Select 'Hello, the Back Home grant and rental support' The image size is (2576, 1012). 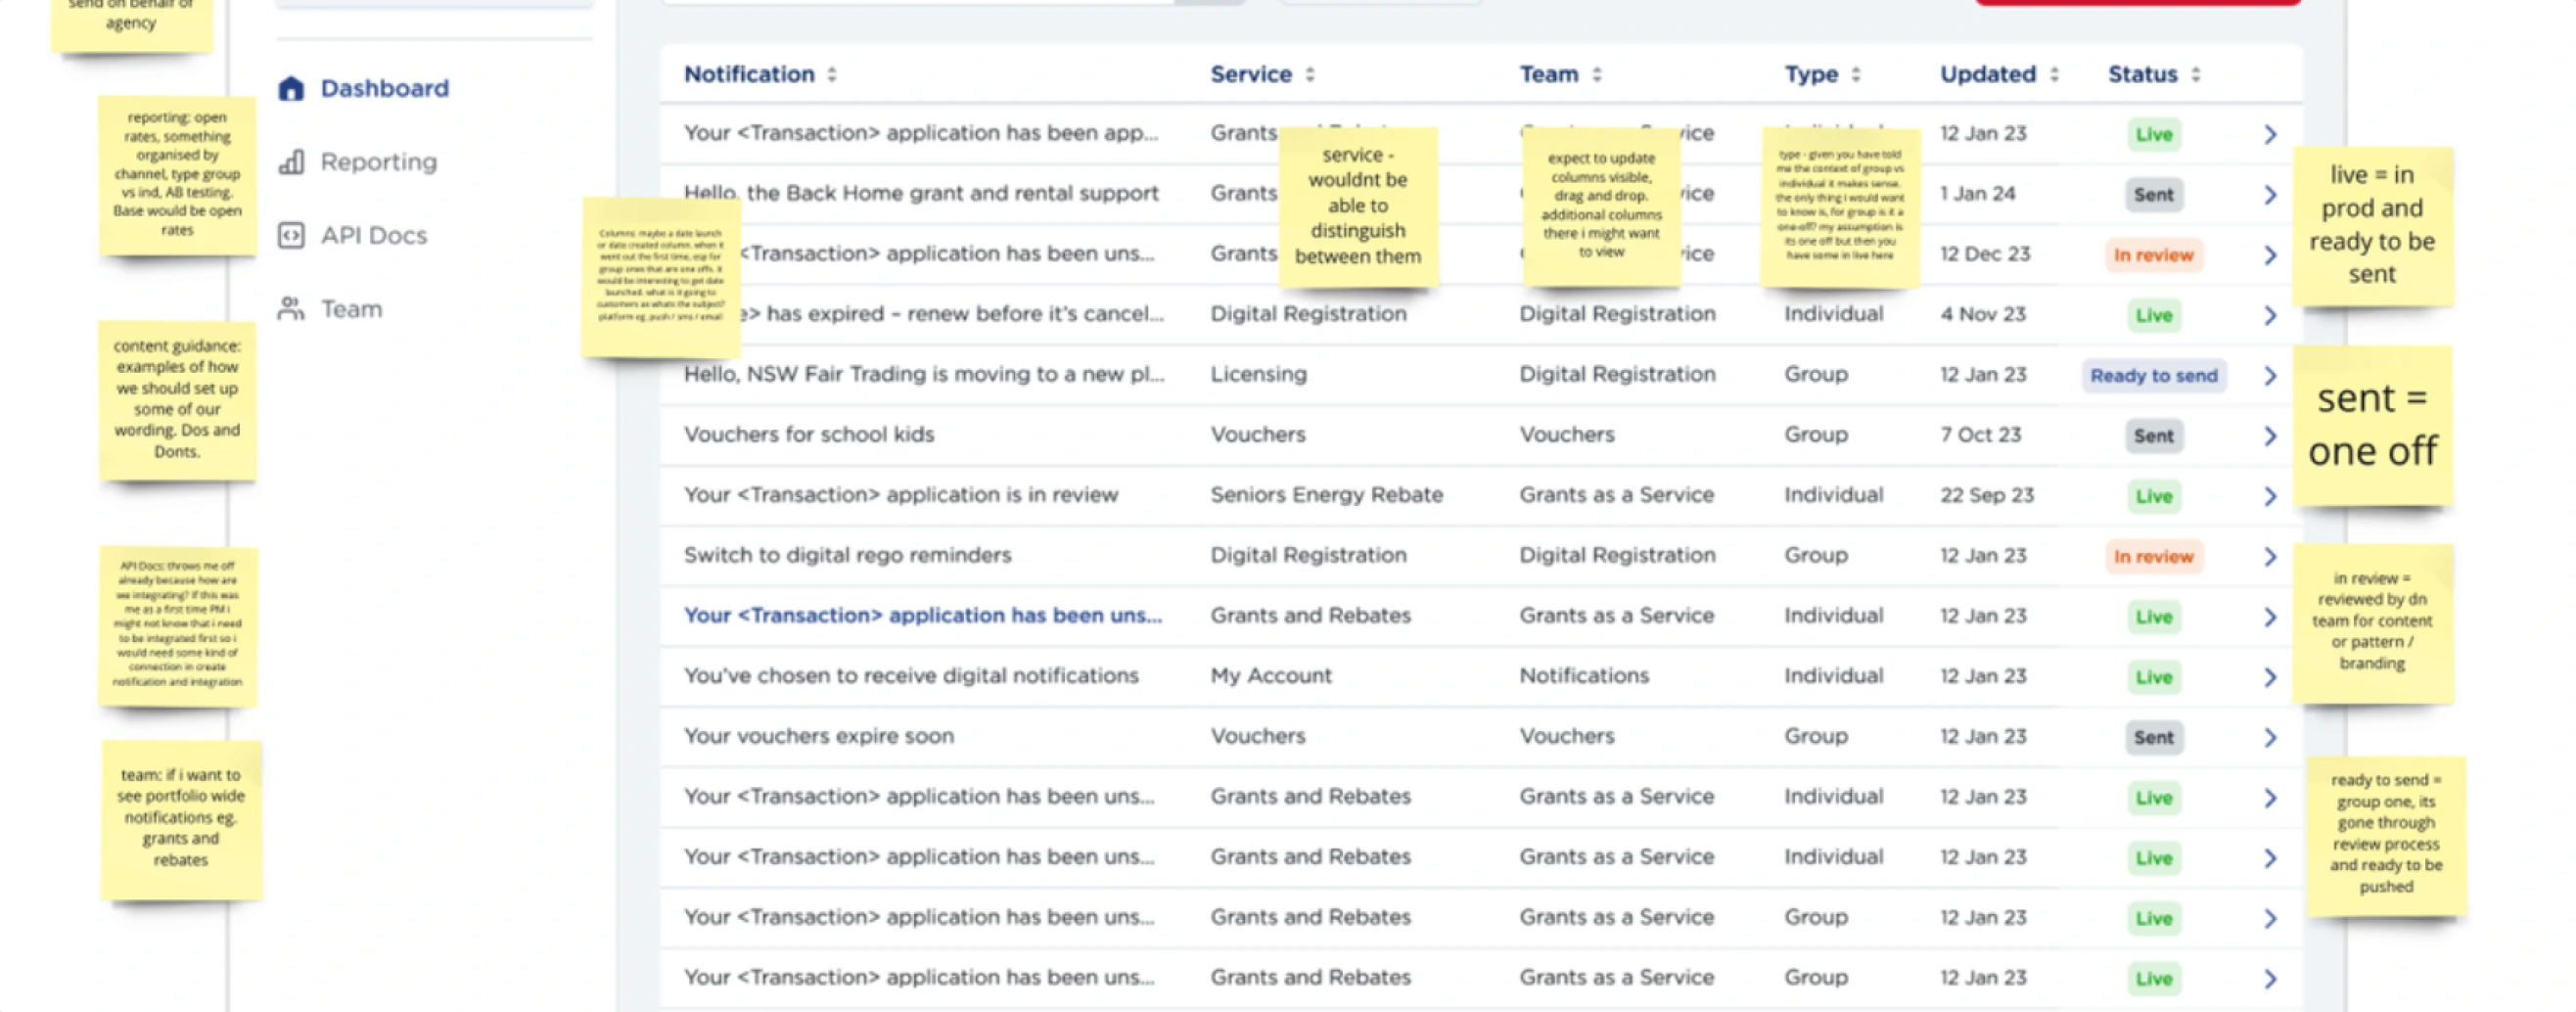pos(921,193)
